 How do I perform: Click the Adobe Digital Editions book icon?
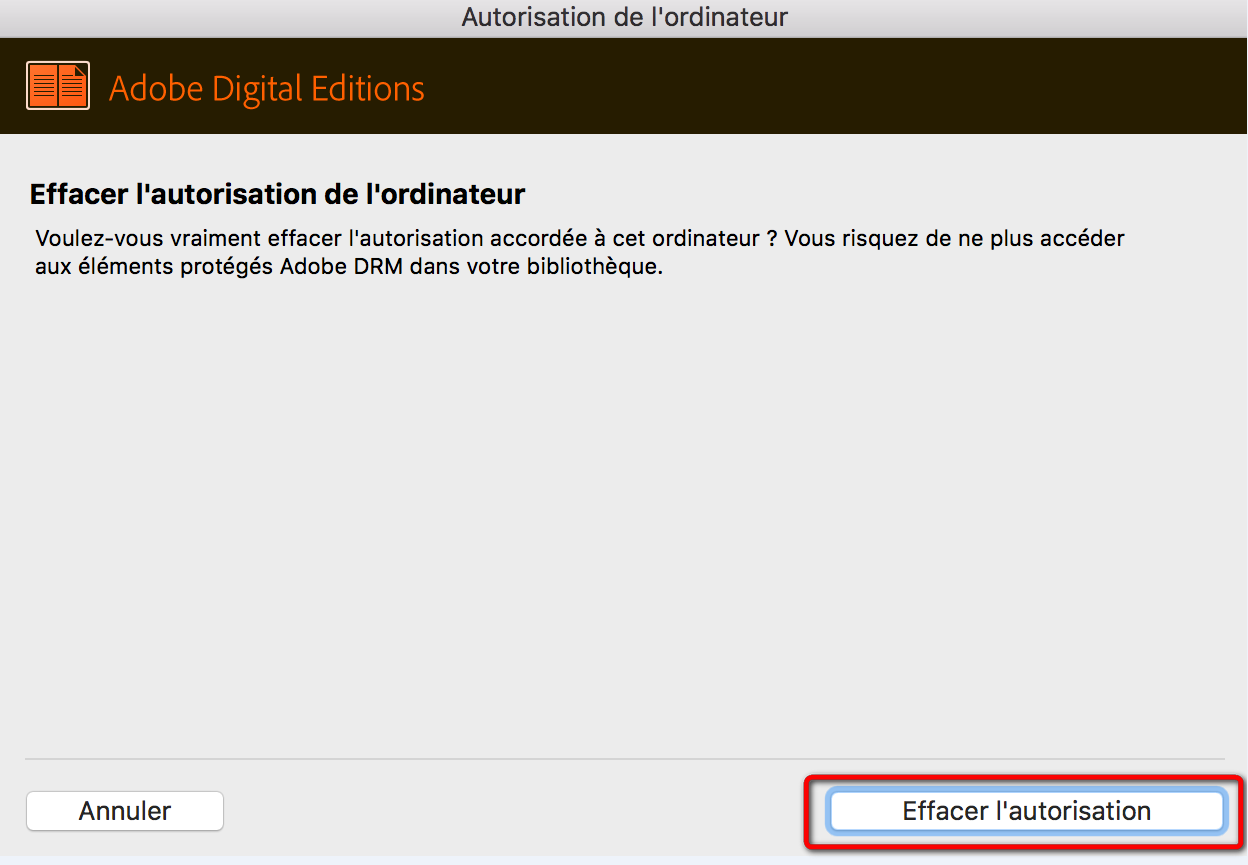[58, 87]
